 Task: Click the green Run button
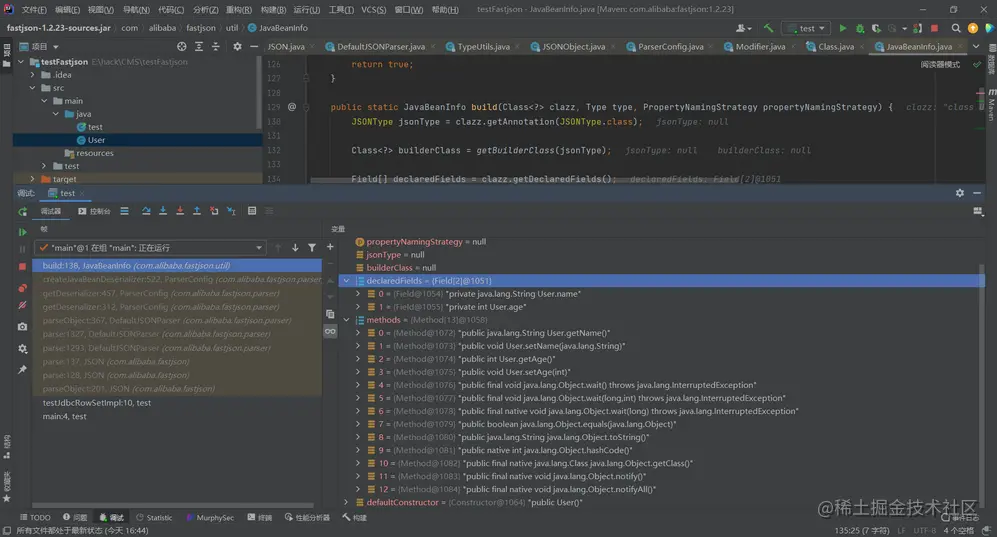[x=842, y=28]
